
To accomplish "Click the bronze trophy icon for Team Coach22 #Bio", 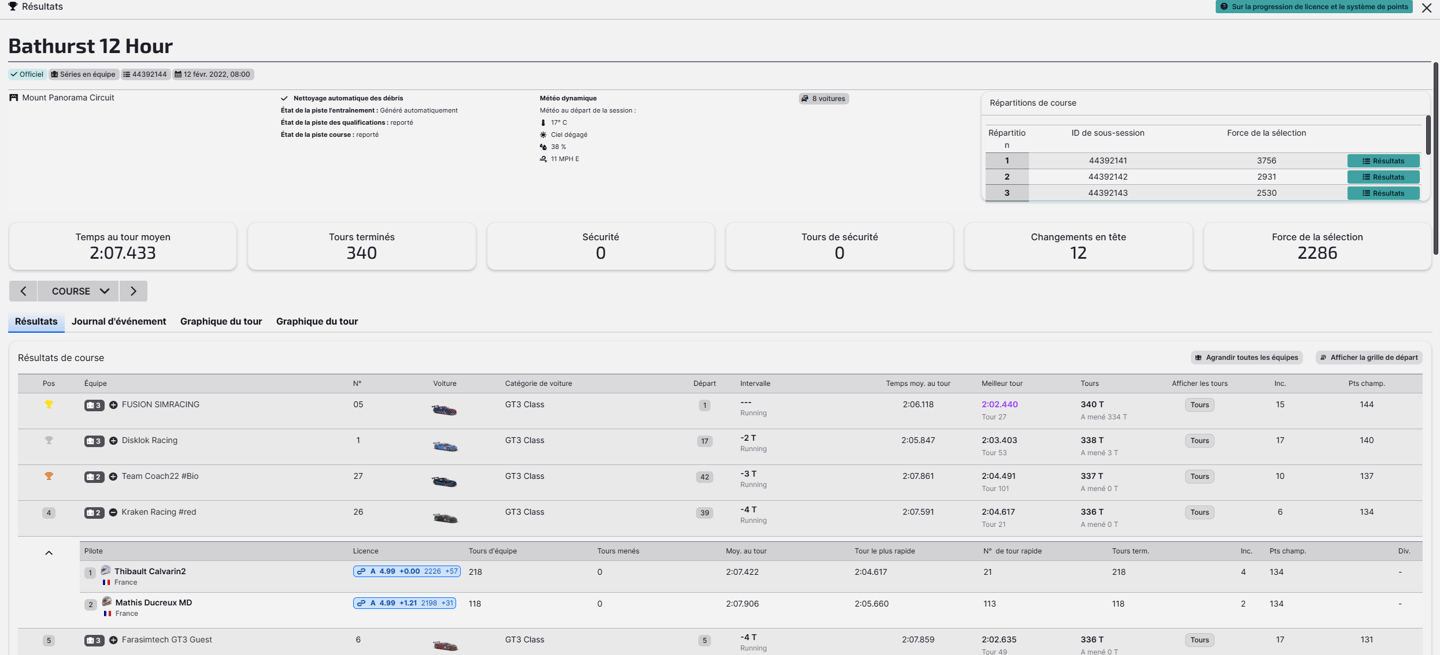I will tap(48, 476).
